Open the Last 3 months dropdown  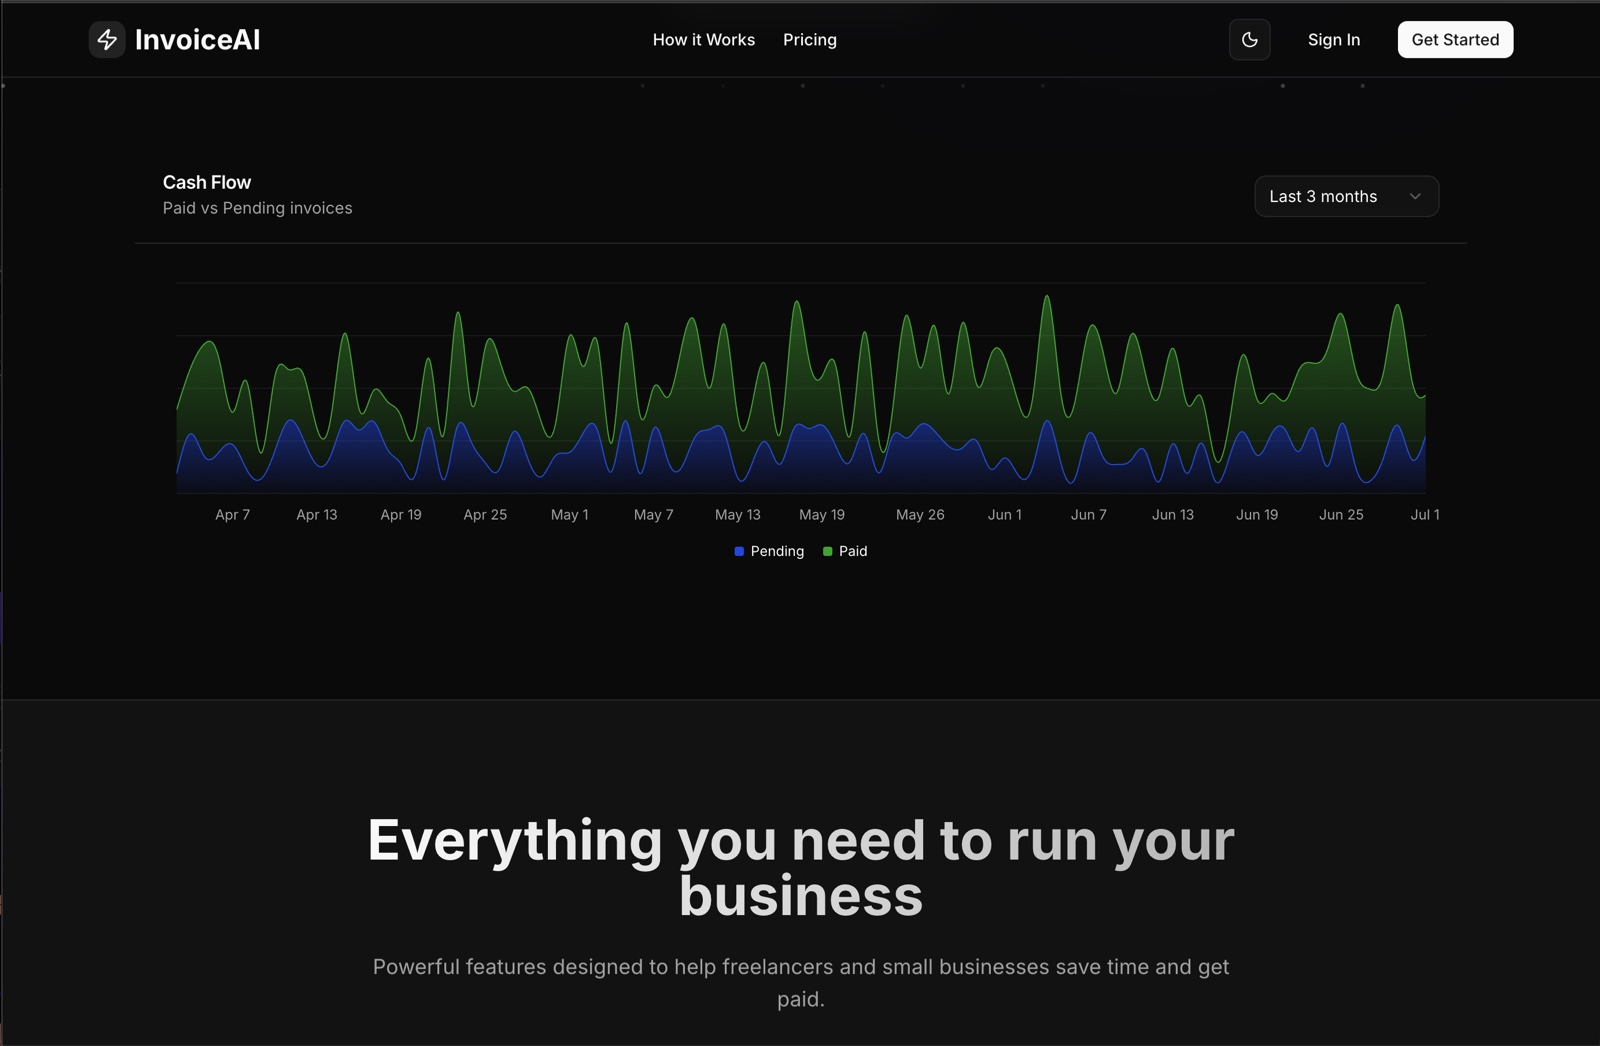pos(1346,196)
